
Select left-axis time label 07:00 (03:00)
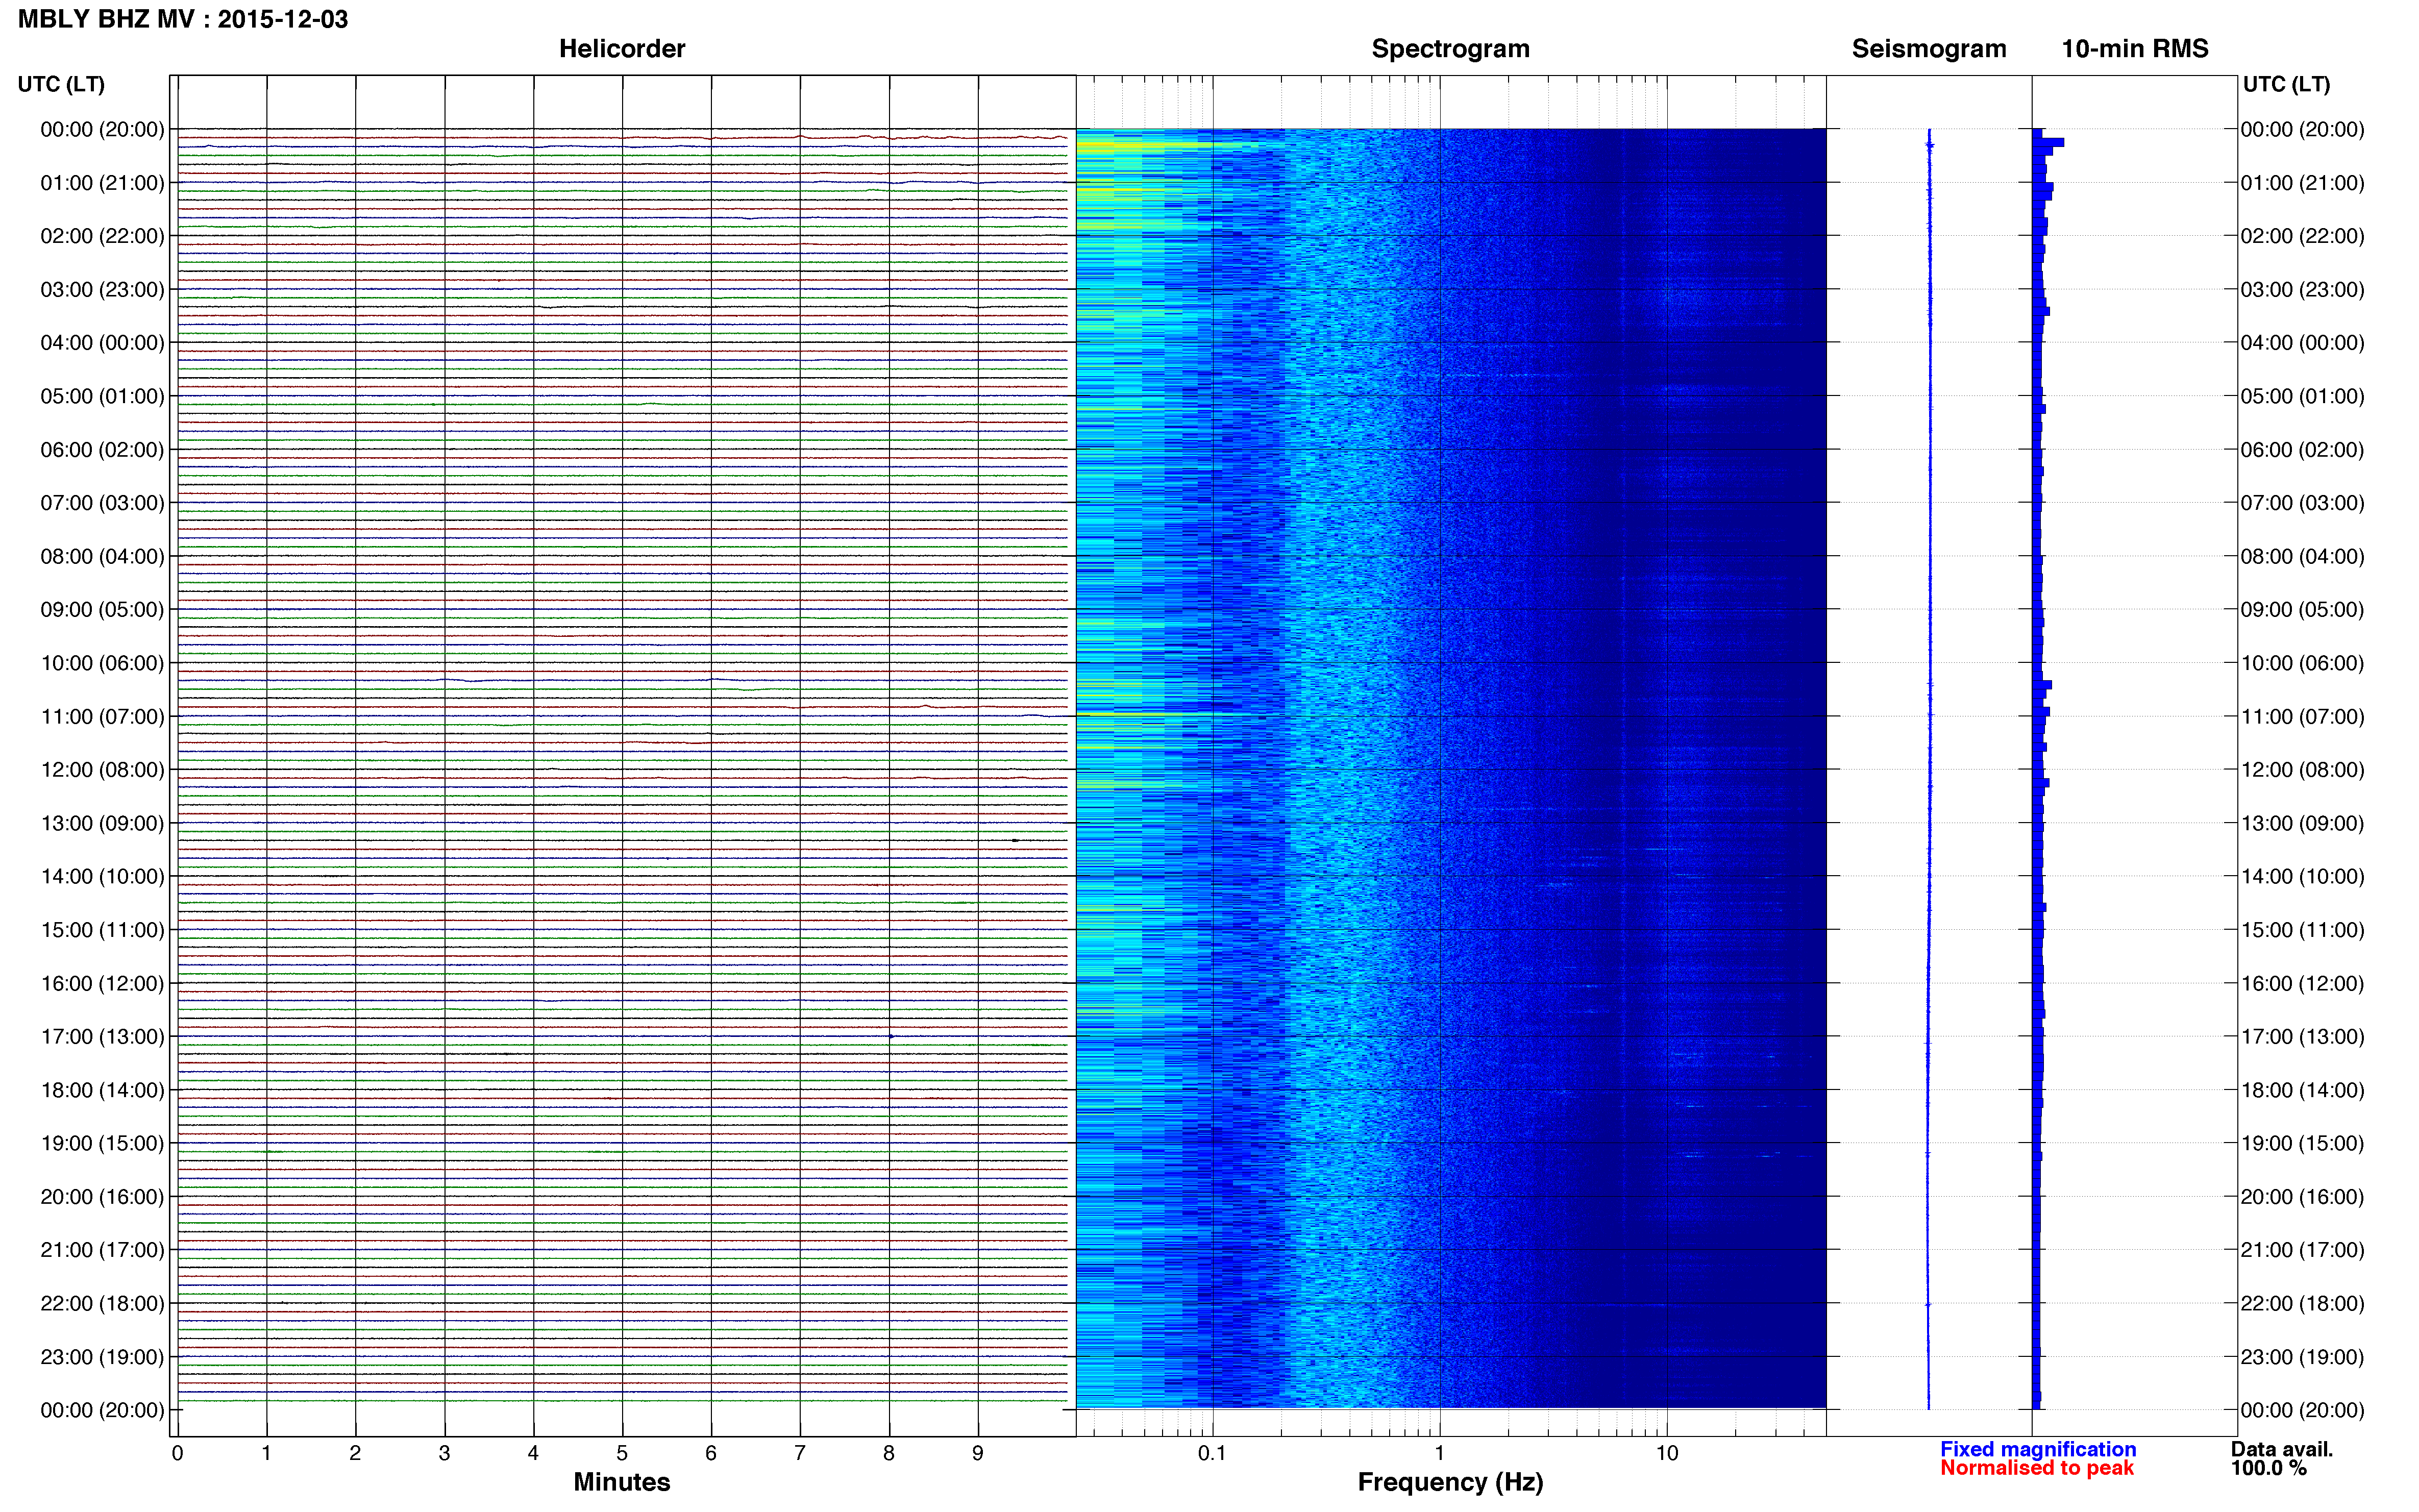pos(102,503)
